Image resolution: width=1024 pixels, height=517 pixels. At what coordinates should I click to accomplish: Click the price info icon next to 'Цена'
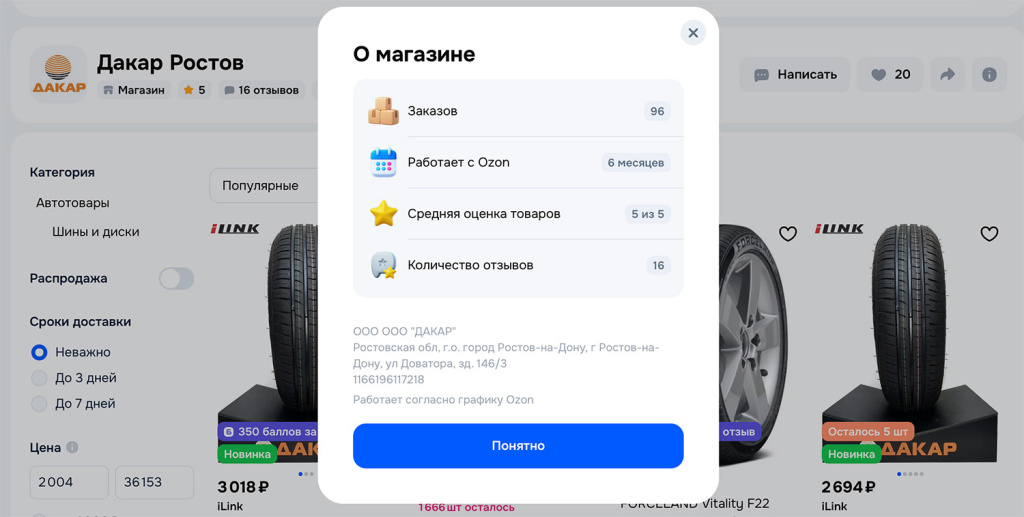(x=72, y=447)
